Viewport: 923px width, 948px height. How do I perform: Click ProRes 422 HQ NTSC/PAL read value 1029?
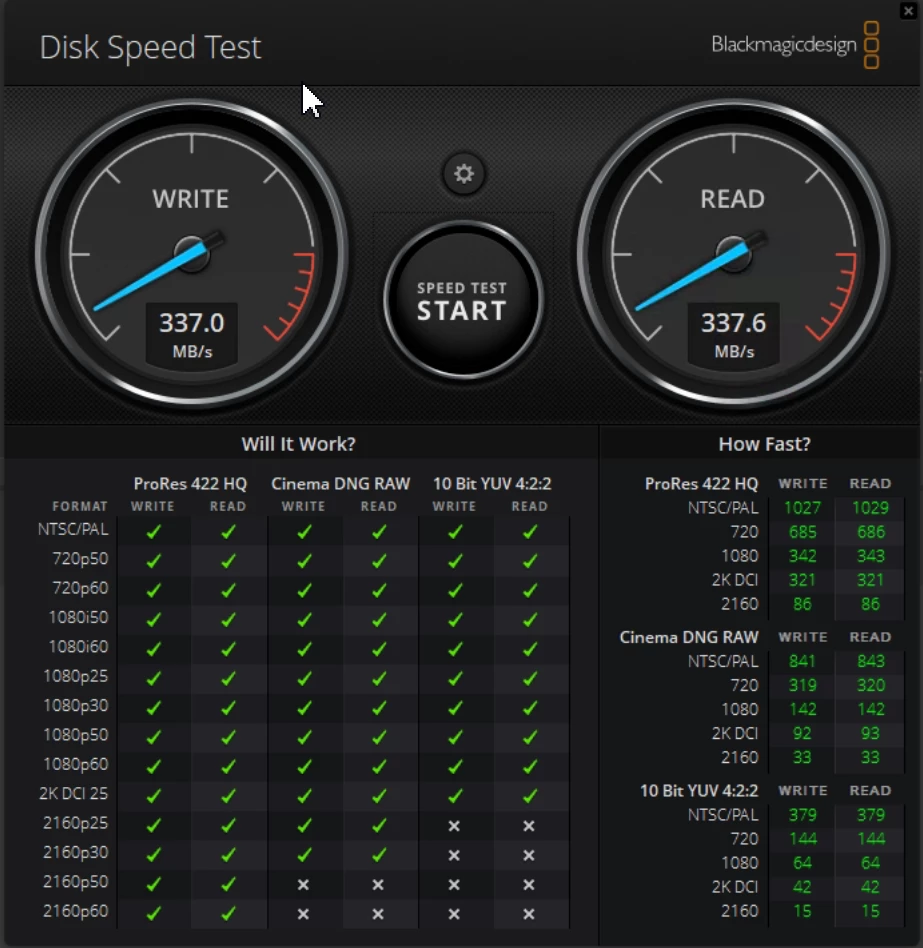point(870,508)
